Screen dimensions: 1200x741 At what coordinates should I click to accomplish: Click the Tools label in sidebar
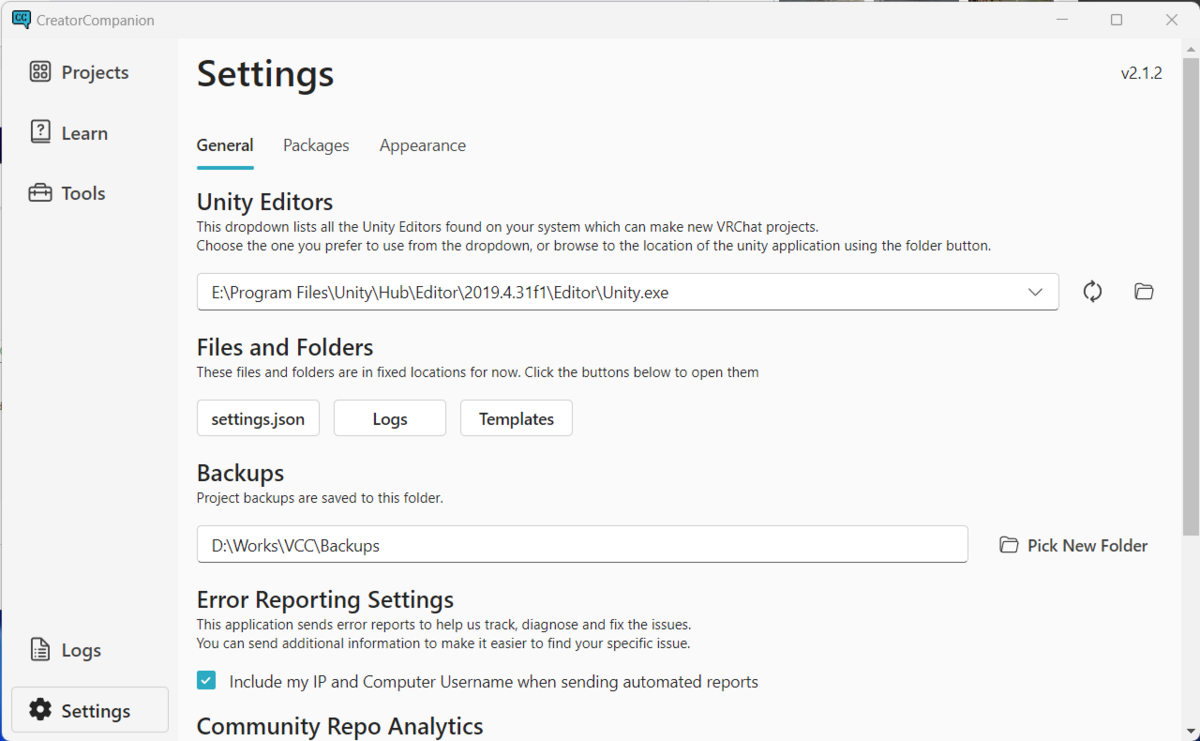click(x=83, y=193)
